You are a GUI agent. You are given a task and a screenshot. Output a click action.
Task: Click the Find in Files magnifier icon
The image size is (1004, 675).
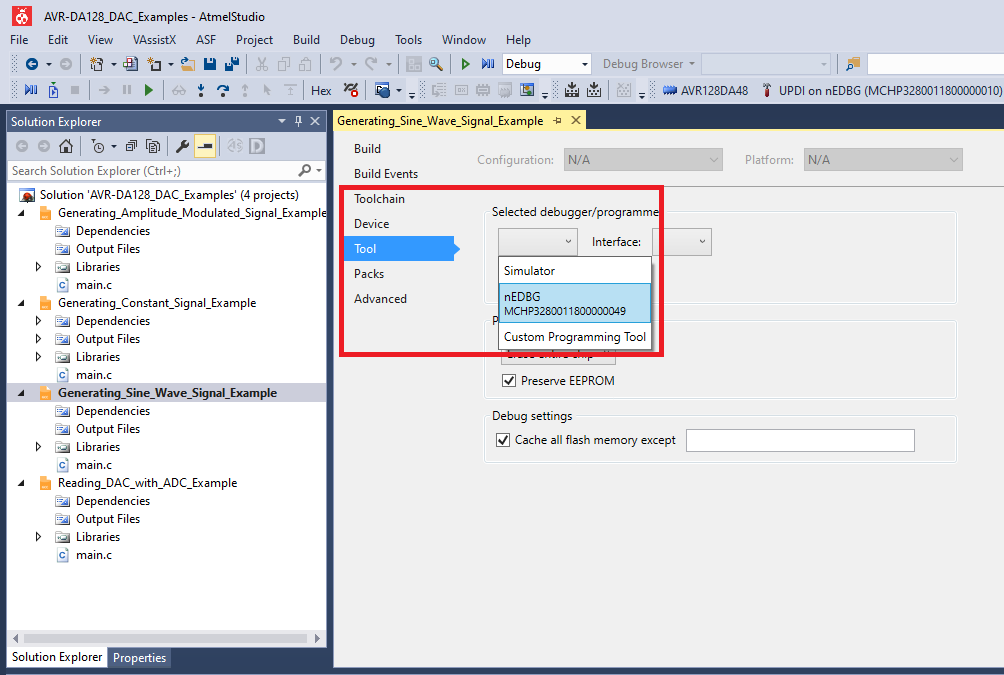tap(436, 64)
